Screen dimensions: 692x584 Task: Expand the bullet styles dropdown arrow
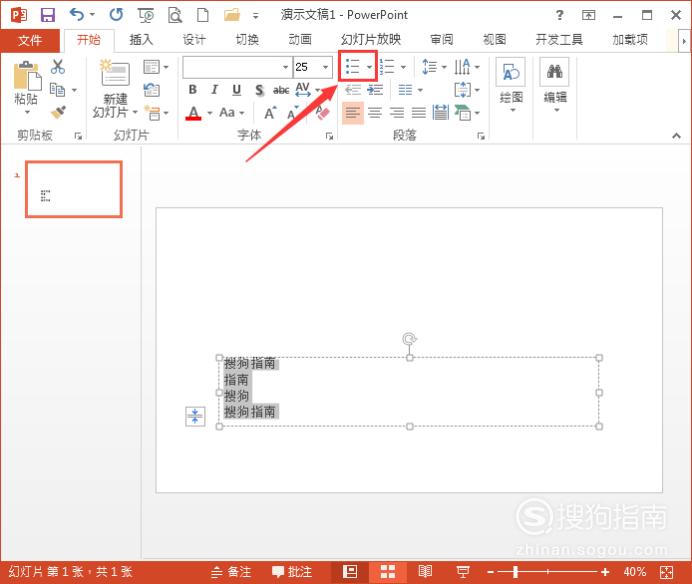[x=369, y=67]
